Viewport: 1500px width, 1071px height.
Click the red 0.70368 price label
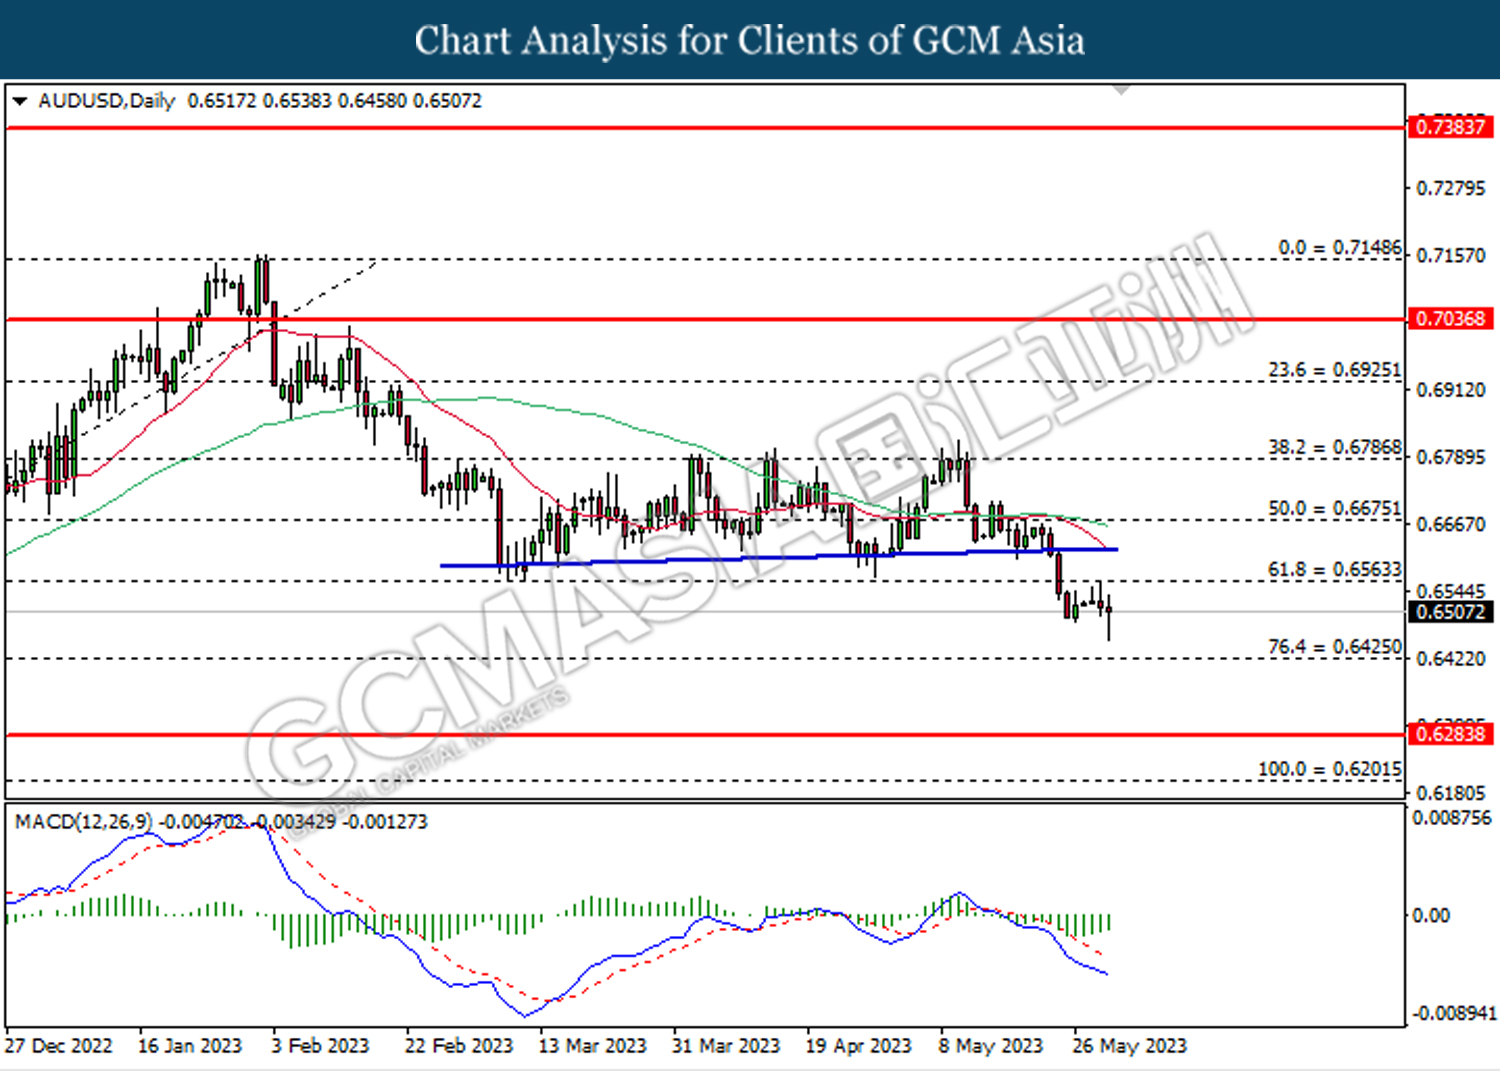[x=1451, y=319]
